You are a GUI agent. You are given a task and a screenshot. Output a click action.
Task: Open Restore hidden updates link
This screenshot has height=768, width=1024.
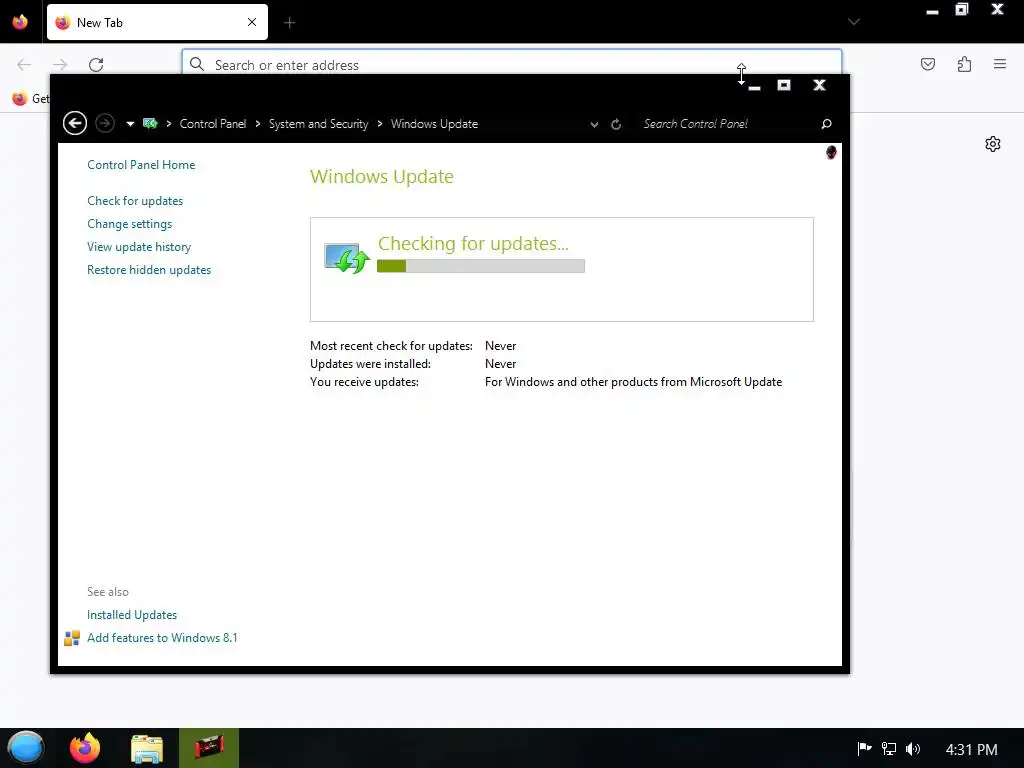149,270
